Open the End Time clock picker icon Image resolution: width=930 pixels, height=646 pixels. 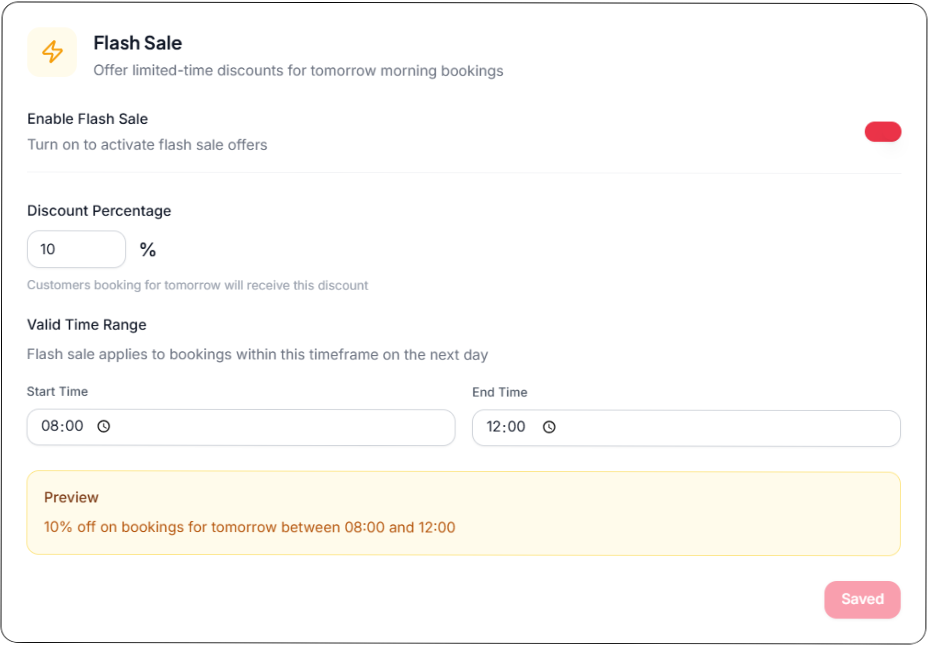[549, 427]
